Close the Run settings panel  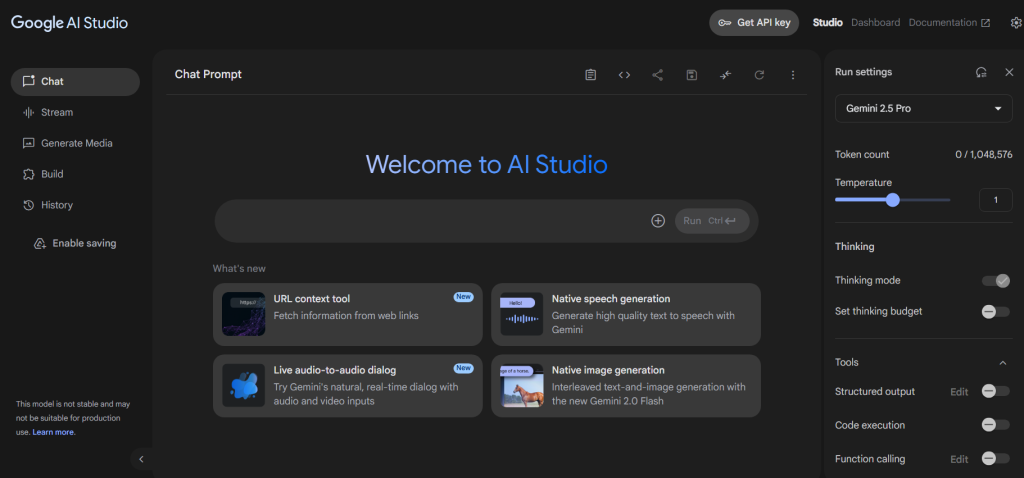pyautogui.click(x=1009, y=72)
